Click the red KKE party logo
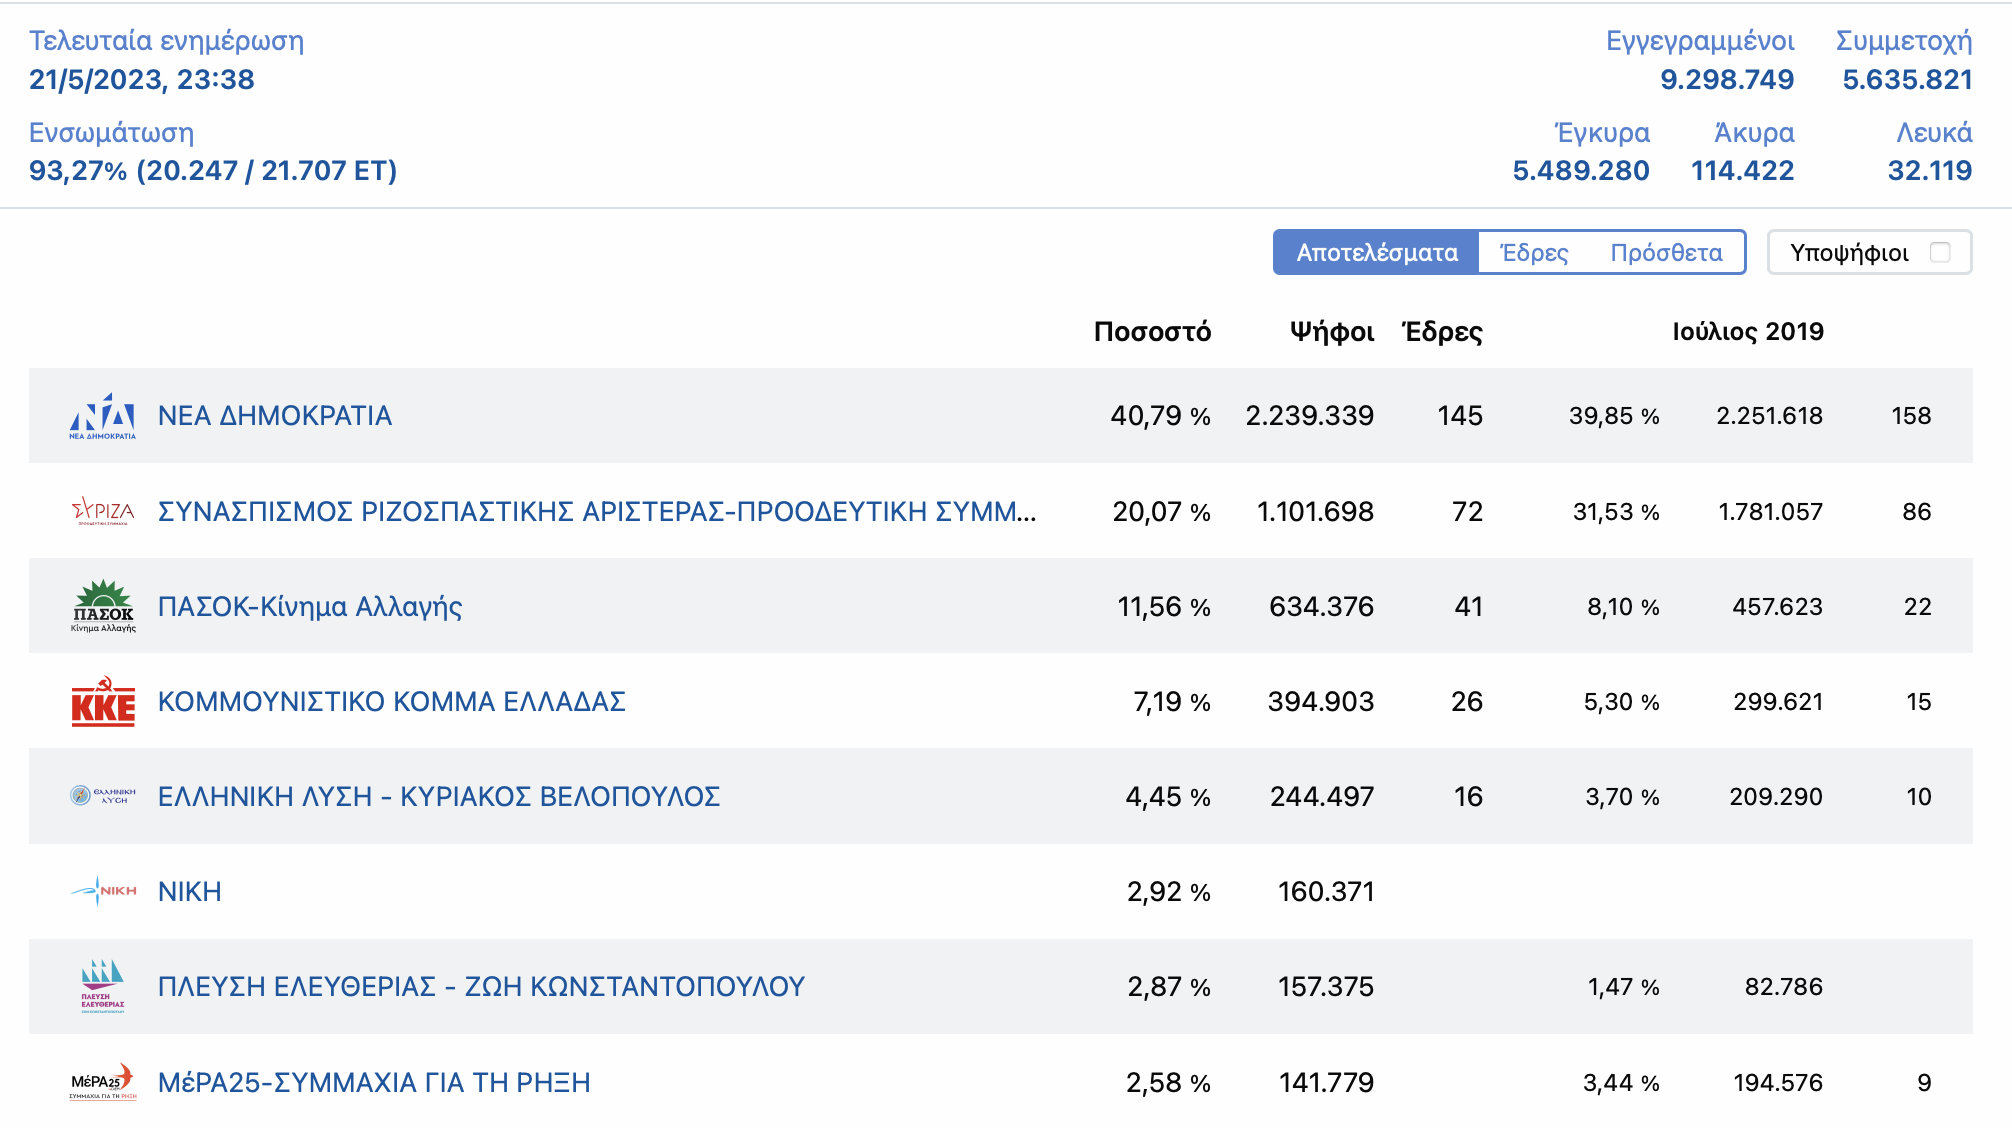The height and width of the screenshot is (1128, 2012). (x=103, y=701)
